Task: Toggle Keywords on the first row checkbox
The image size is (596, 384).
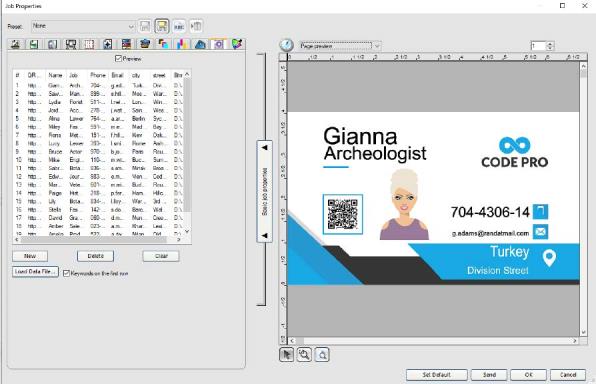Action: click(x=66, y=273)
